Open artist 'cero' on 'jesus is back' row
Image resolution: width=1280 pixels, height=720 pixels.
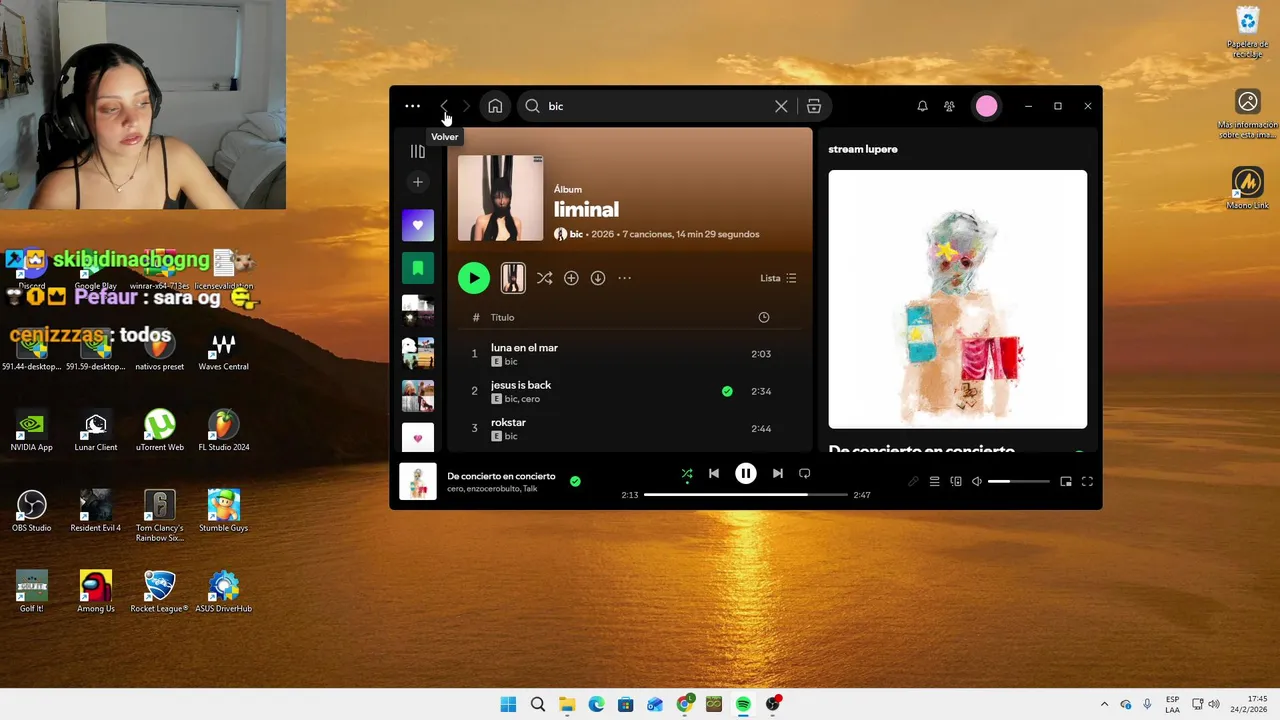point(530,399)
